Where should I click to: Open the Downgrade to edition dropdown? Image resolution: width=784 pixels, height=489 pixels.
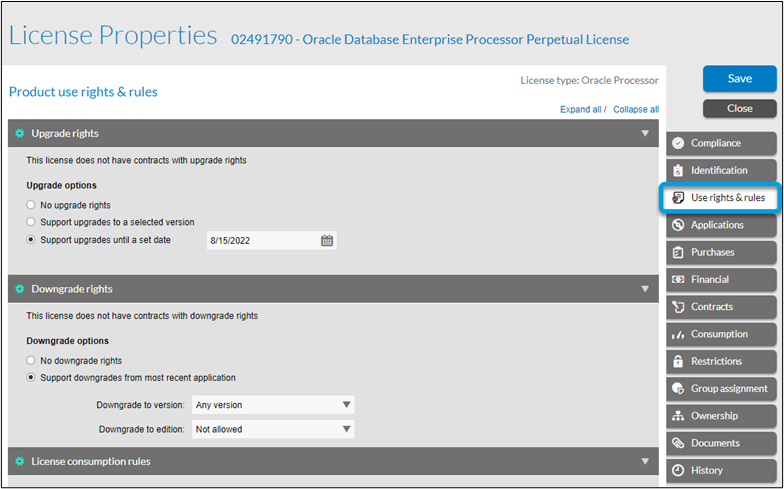273,429
